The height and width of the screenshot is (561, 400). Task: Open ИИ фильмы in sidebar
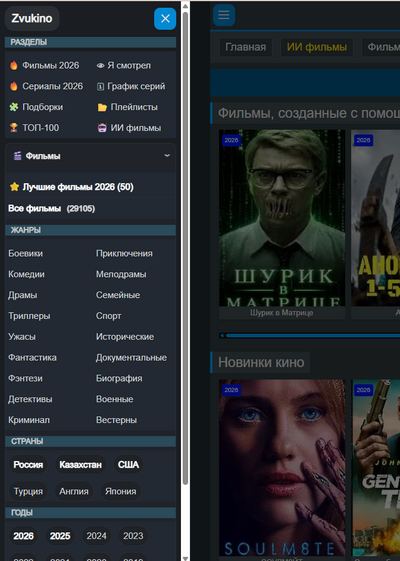click(136, 128)
